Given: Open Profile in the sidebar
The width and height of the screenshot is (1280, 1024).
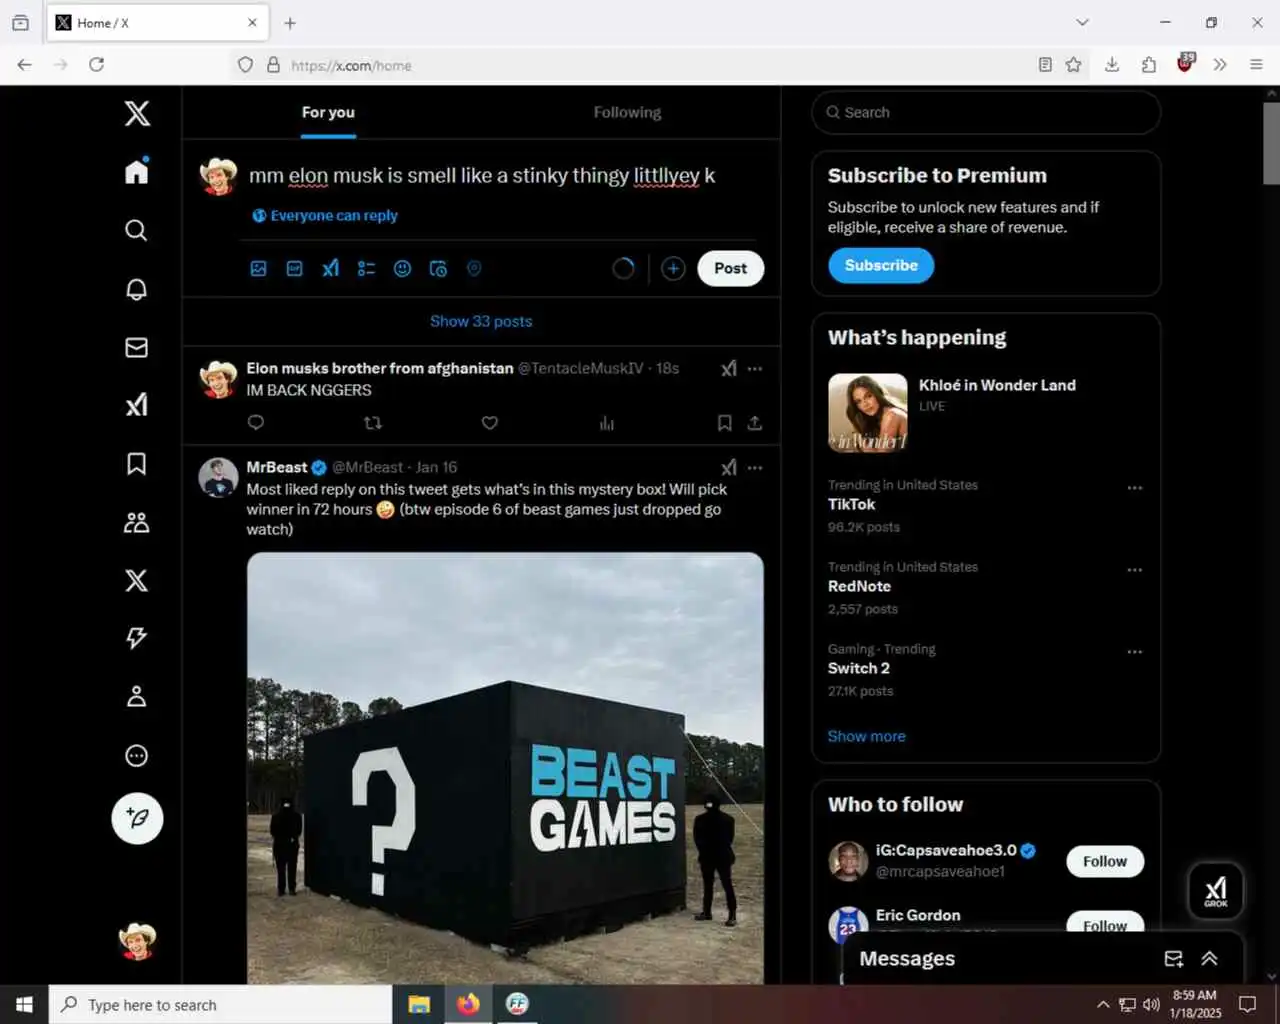Looking at the screenshot, I should (x=137, y=697).
